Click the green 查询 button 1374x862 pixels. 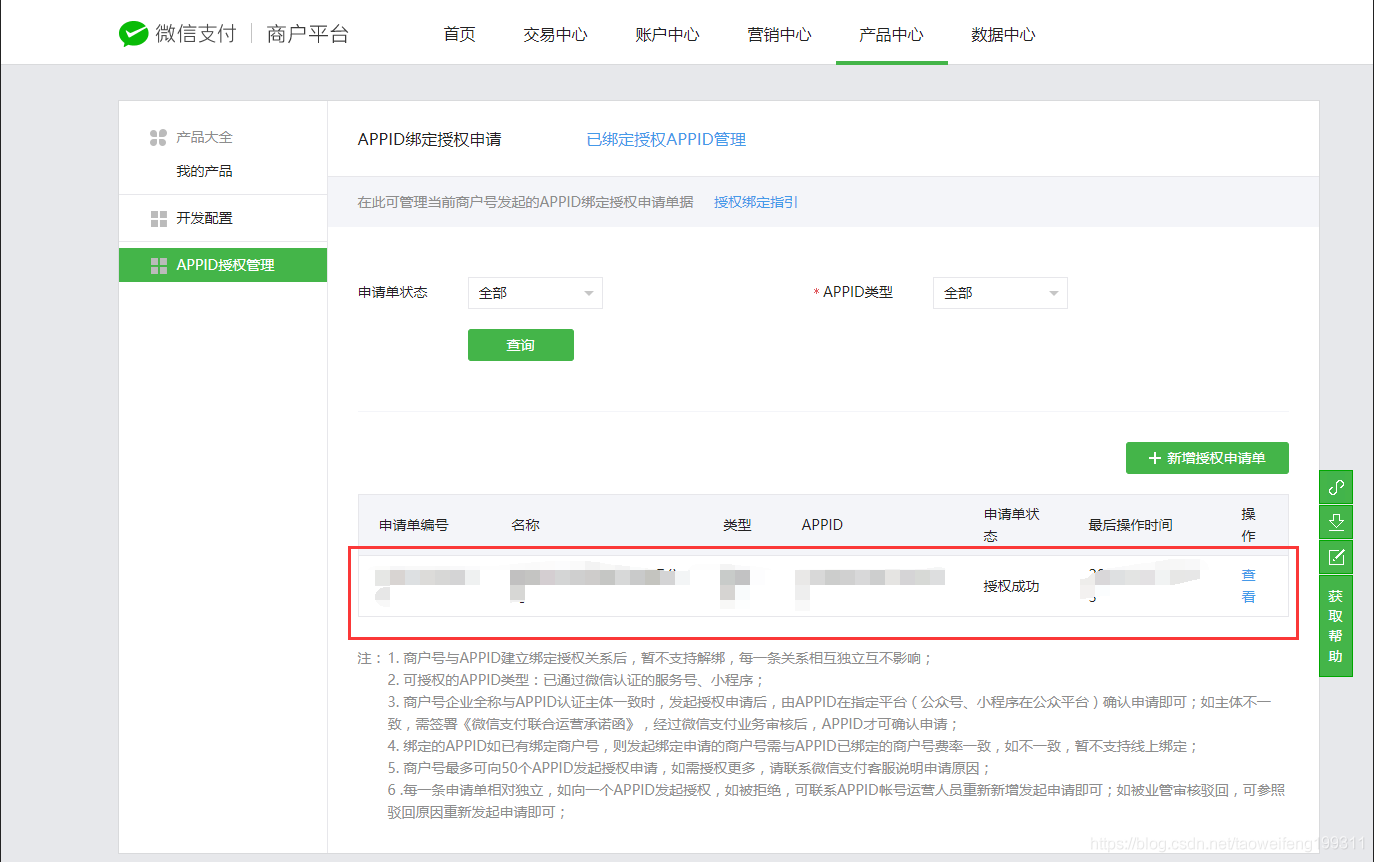pyautogui.click(x=521, y=345)
